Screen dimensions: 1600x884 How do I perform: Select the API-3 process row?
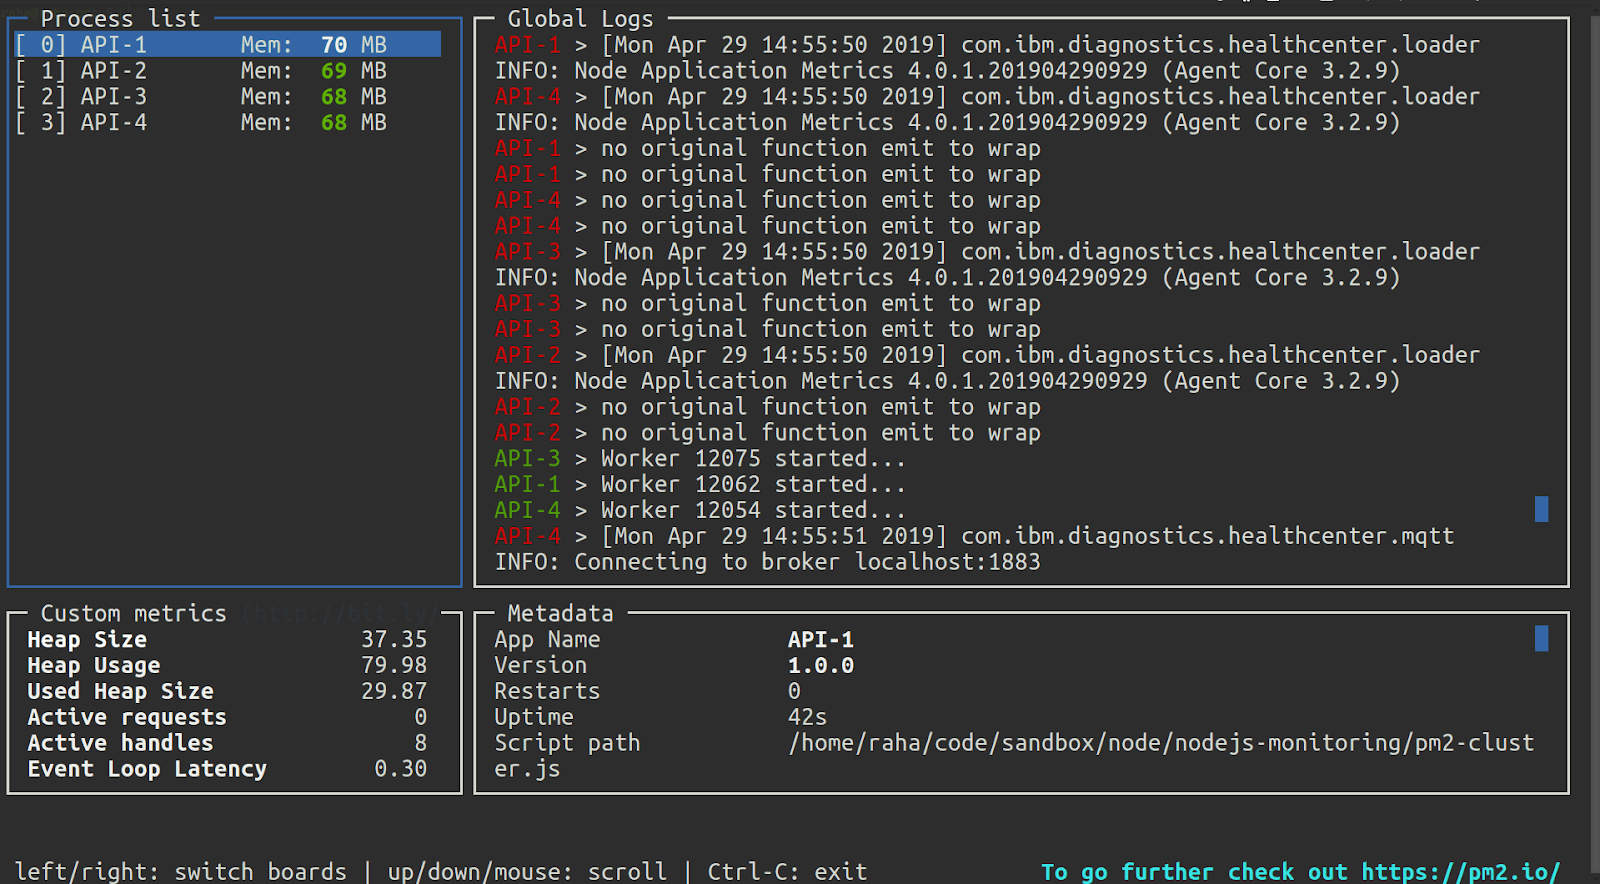pos(227,97)
